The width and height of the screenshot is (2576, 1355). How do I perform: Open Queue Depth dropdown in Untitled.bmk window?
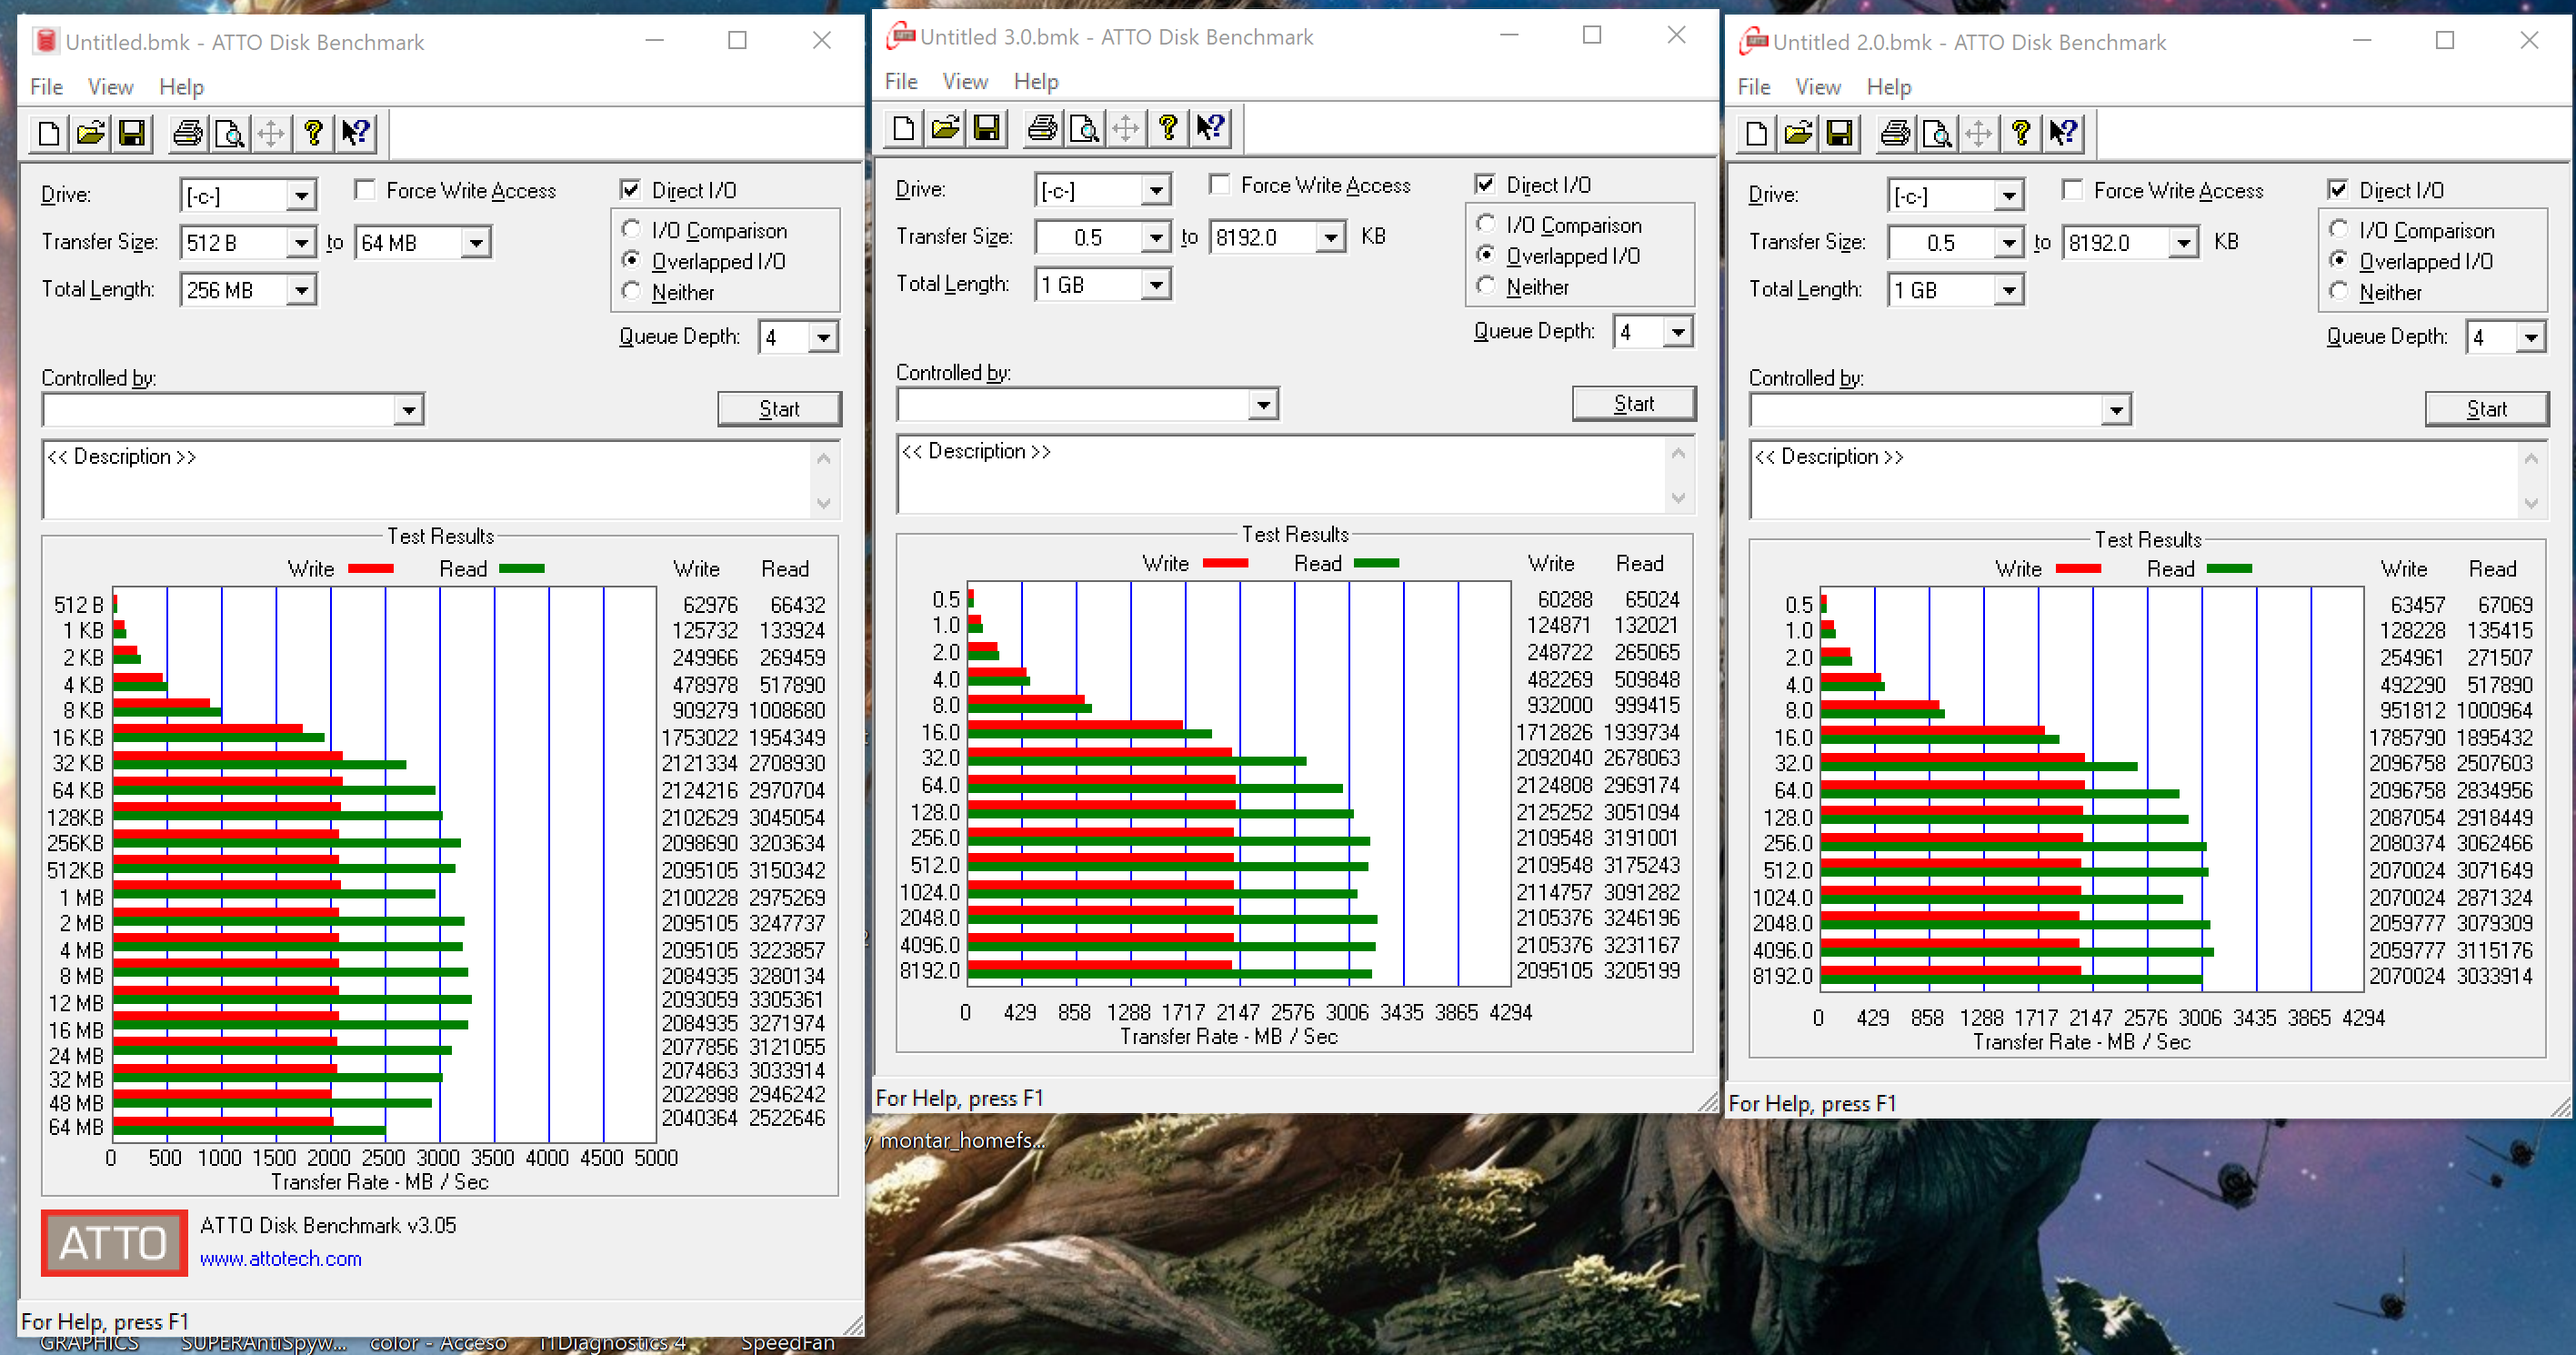tap(823, 337)
